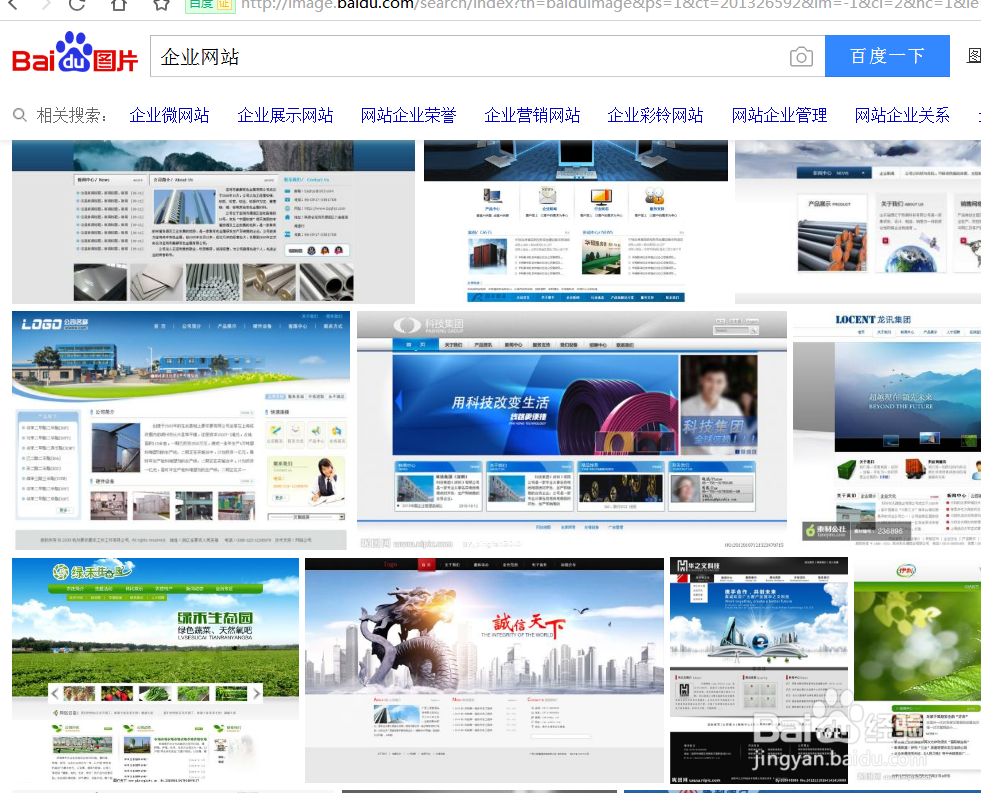
Task: Open the 华之文科技 dark website thumbnail
Action: [759, 670]
